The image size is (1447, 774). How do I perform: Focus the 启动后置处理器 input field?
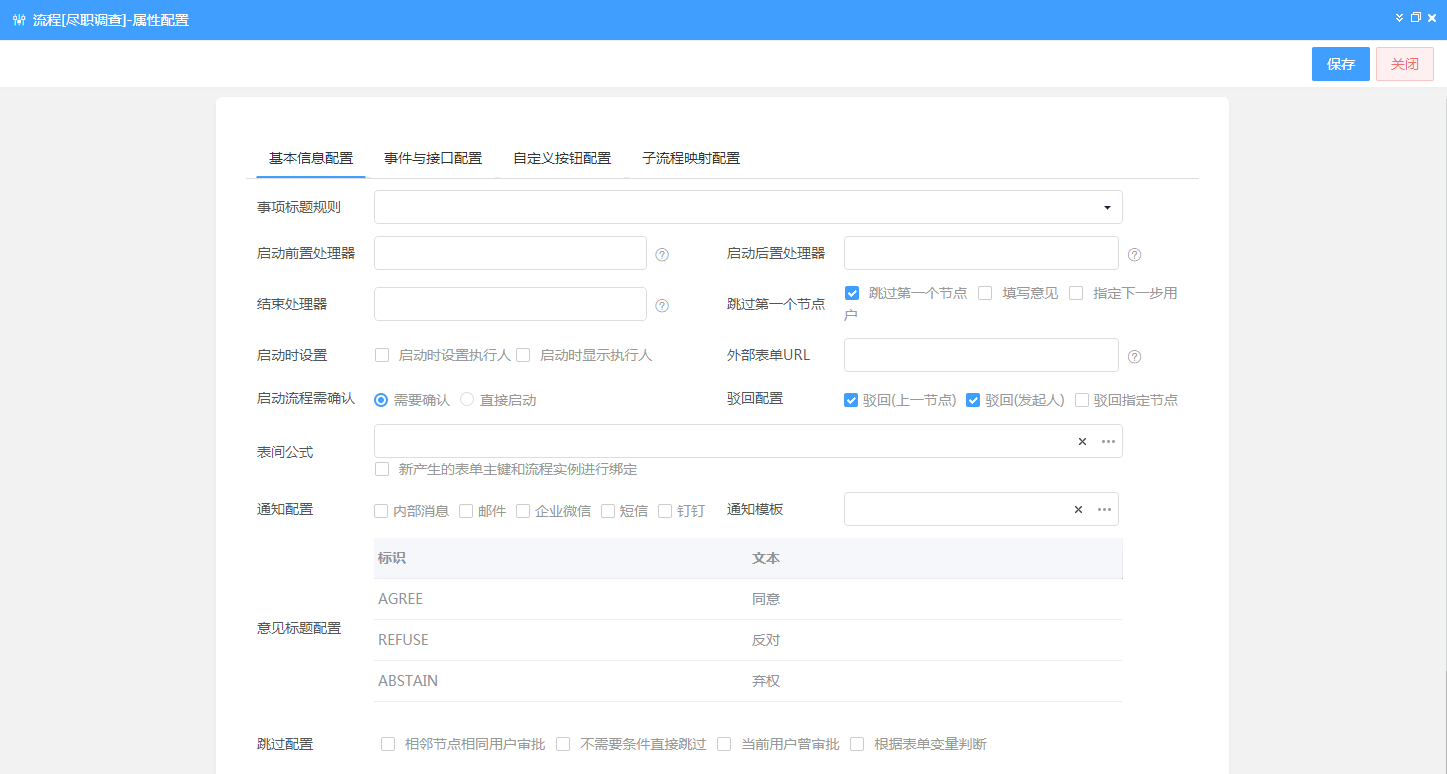[981, 253]
